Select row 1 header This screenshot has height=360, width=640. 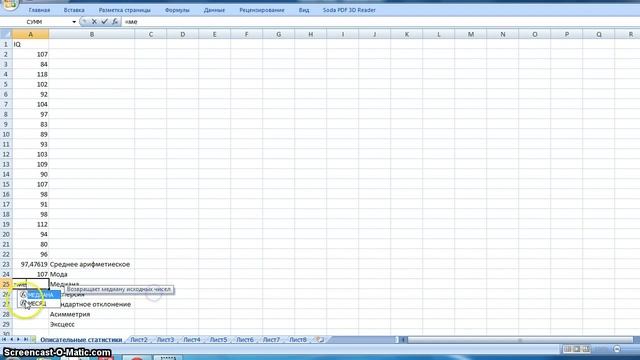click(x=6, y=44)
